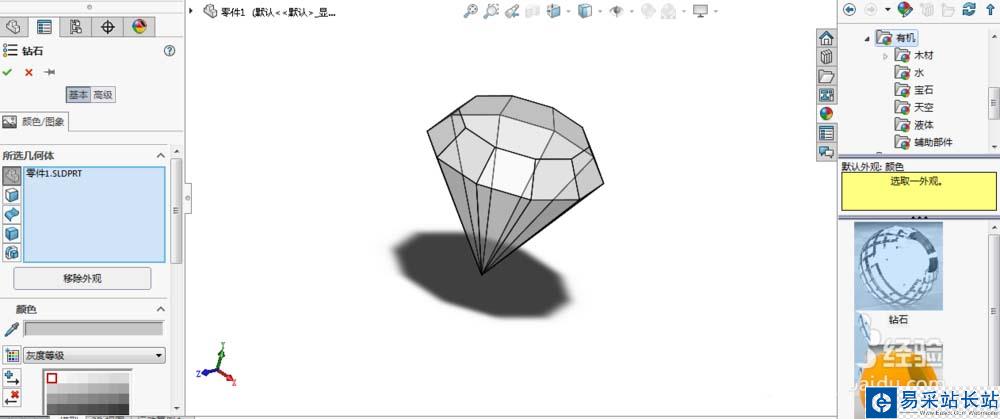1000x419 pixels.
Task: Pick a color with the eyedropper
Action: click(11, 329)
